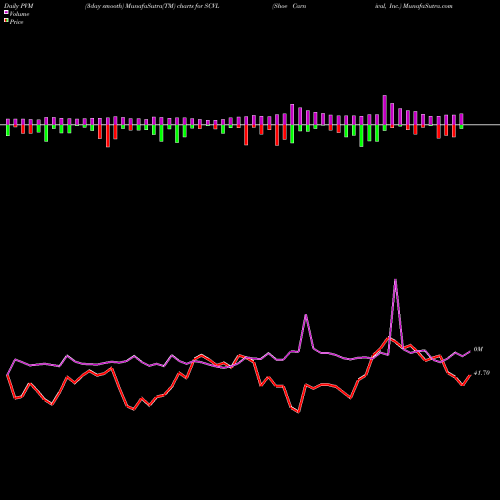Click the highest peak of the red price line

pyautogui.click(x=388, y=339)
